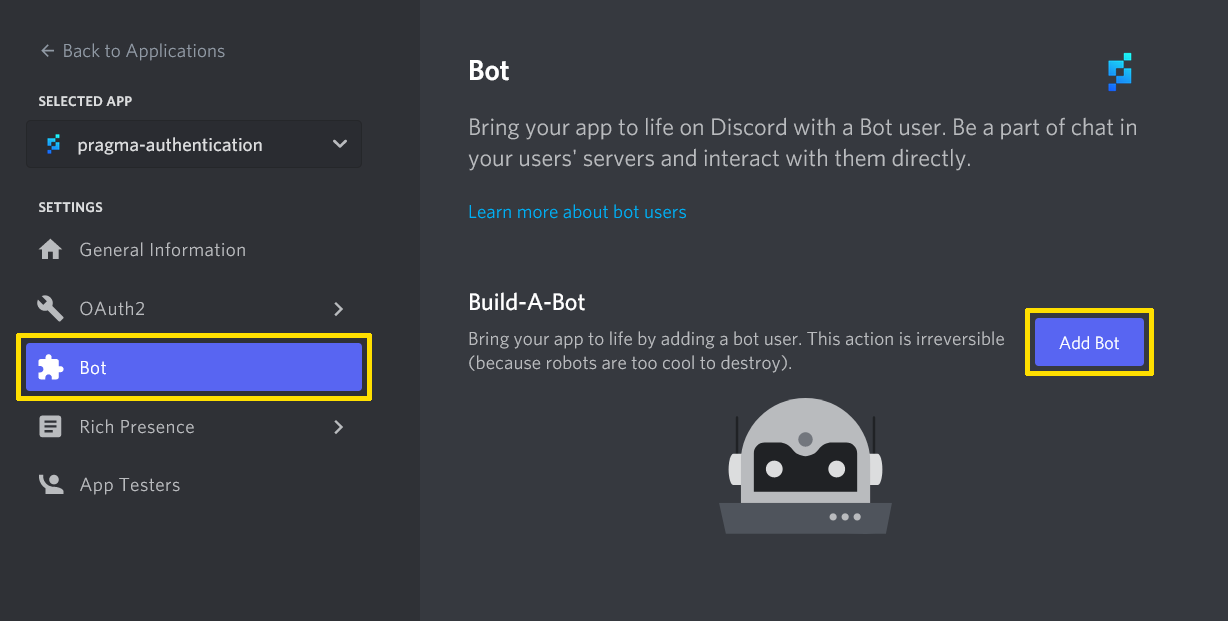Click the pragma-authentication app icon in selector
The width and height of the screenshot is (1228, 621).
54,145
